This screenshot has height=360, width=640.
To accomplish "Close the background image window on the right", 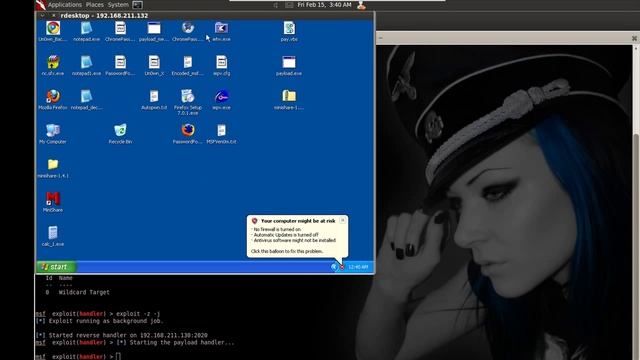I will point(634,38).
